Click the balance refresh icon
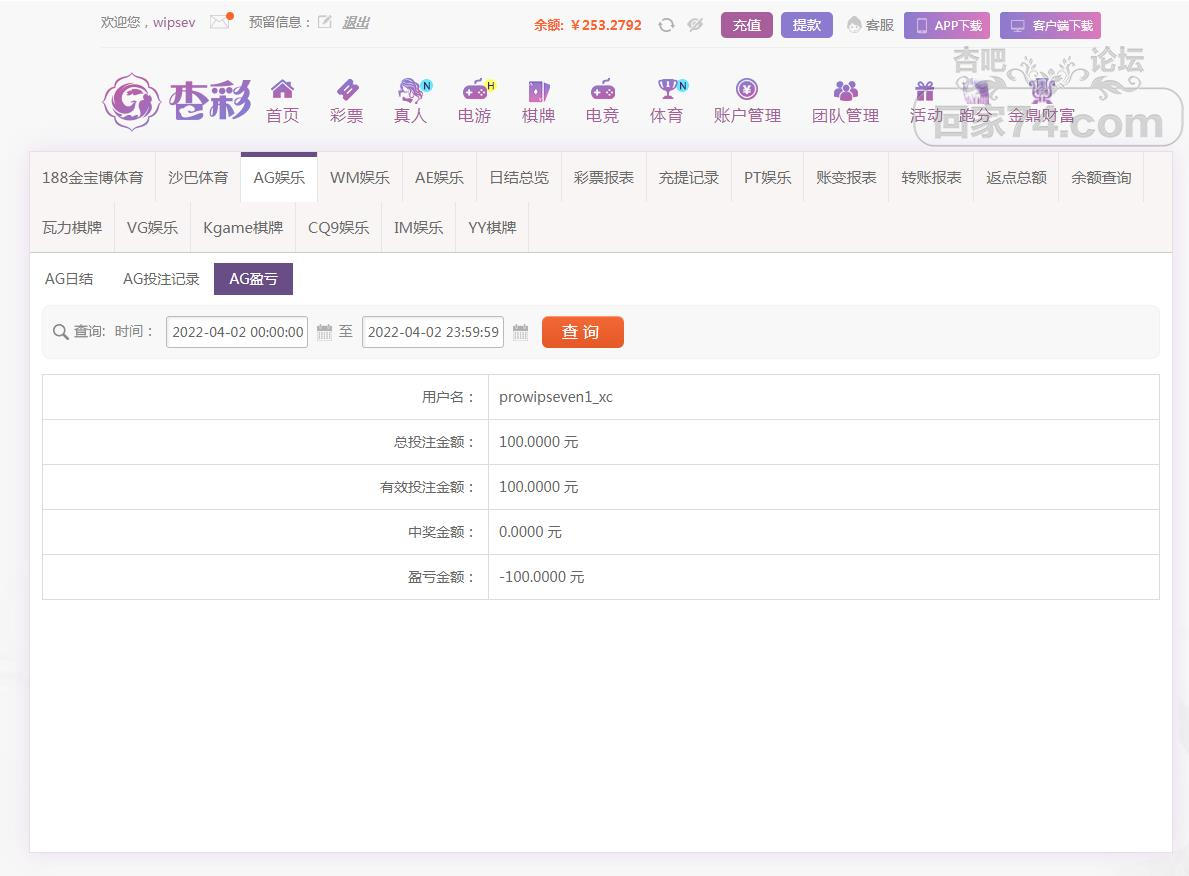This screenshot has height=876, width=1189. tap(666, 25)
